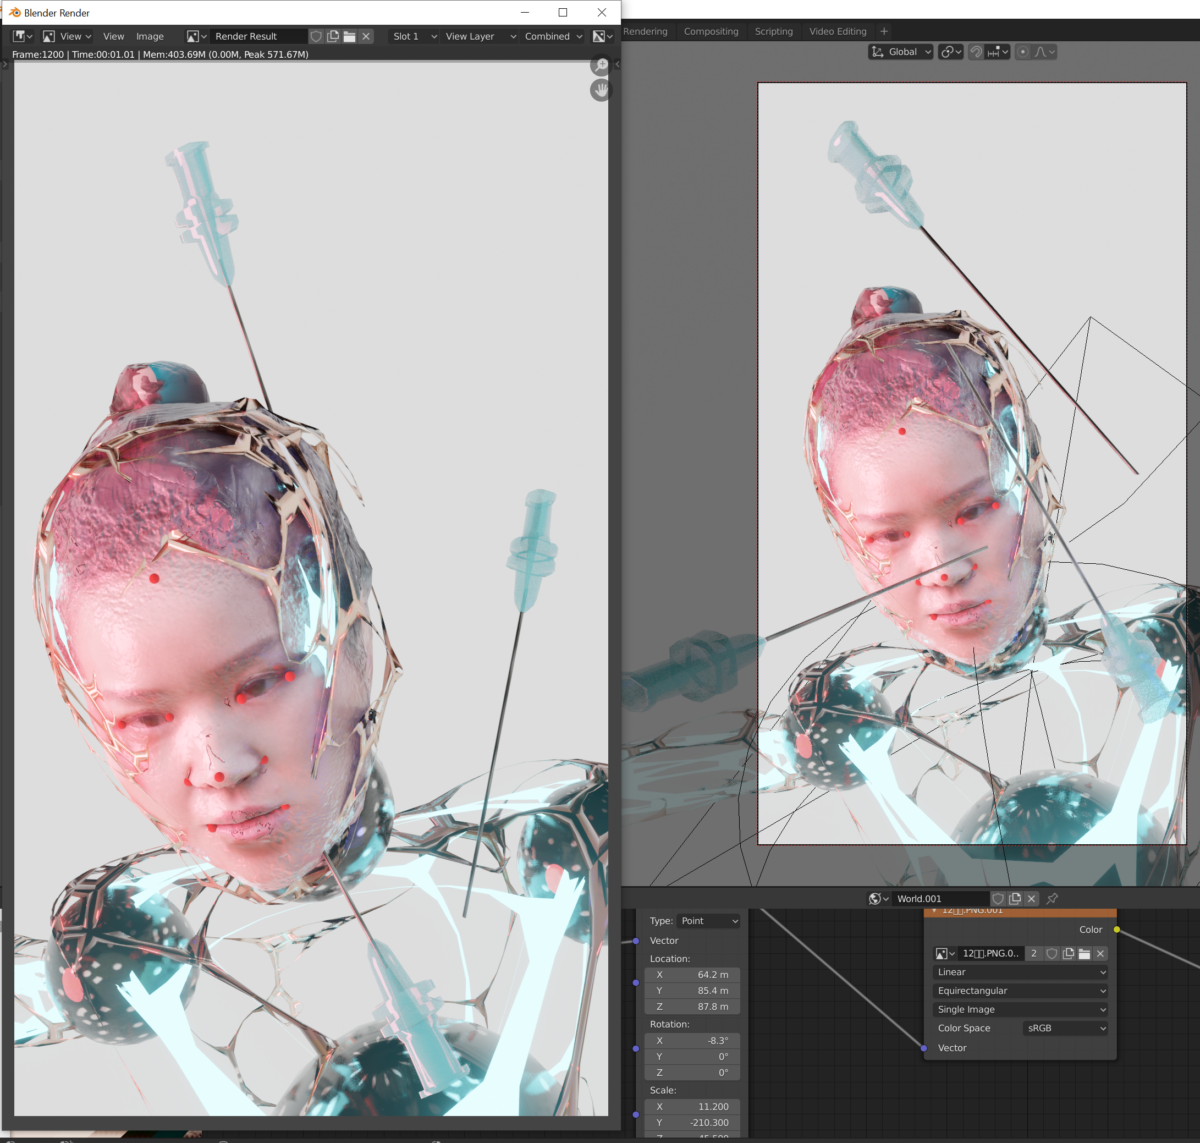Open the Equirectangular projection dropdown
The width and height of the screenshot is (1200, 1143).
click(x=1021, y=991)
